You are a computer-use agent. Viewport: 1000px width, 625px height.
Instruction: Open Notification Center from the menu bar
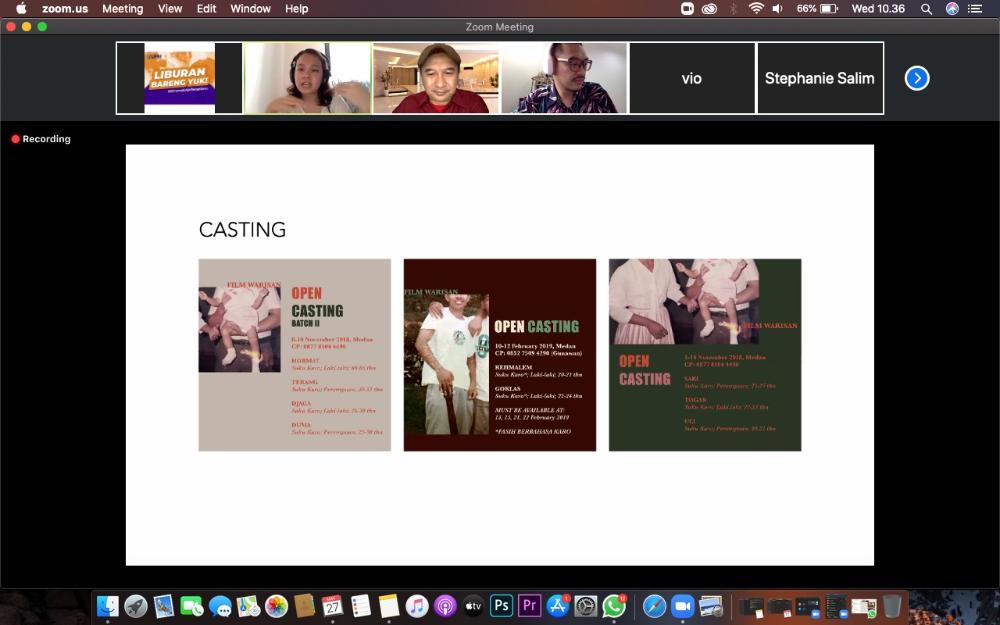[x=975, y=8]
